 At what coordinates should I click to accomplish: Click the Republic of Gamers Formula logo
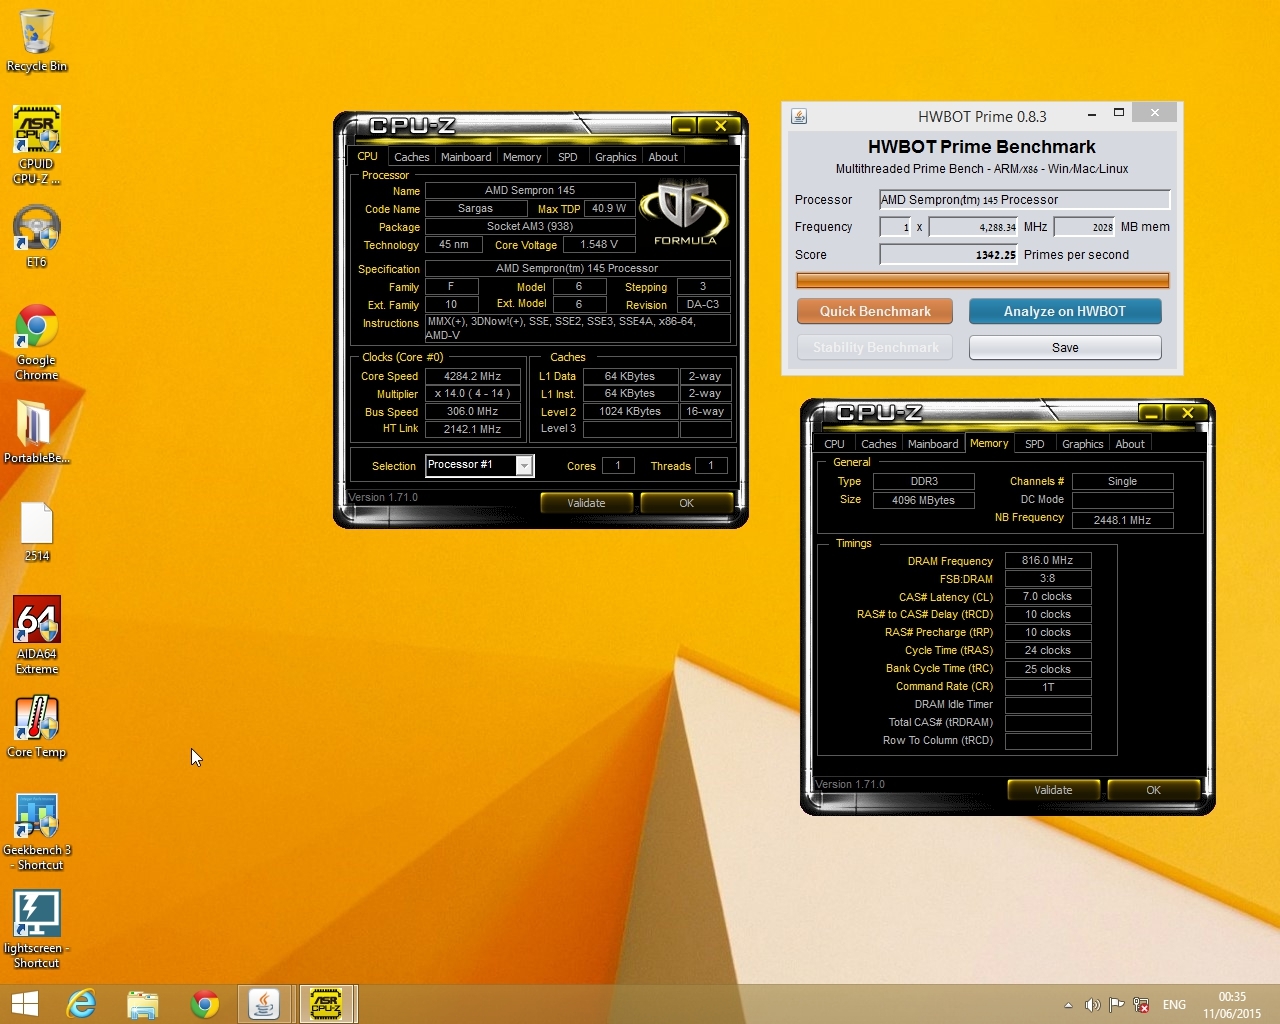[685, 212]
